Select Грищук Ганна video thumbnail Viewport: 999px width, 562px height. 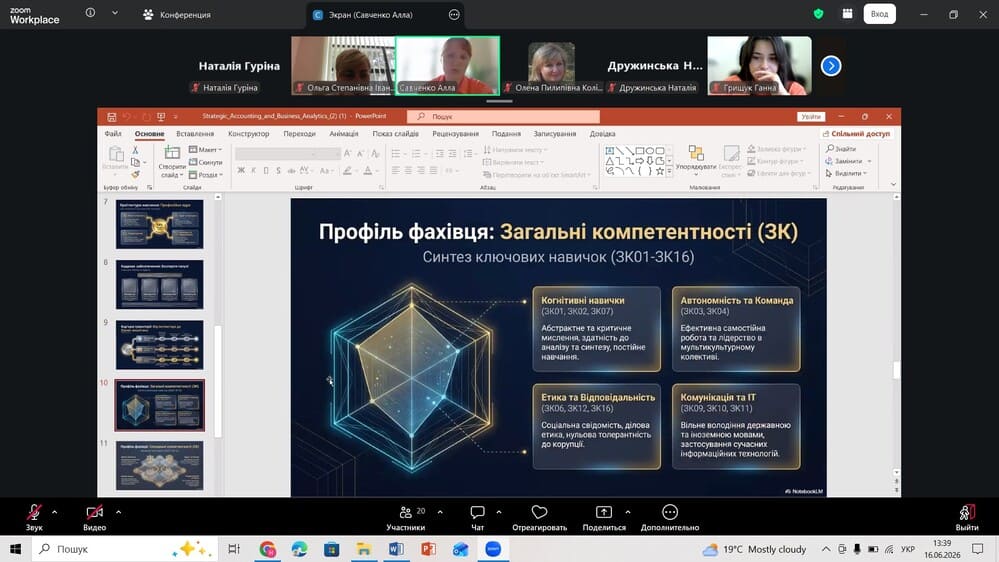click(x=759, y=66)
